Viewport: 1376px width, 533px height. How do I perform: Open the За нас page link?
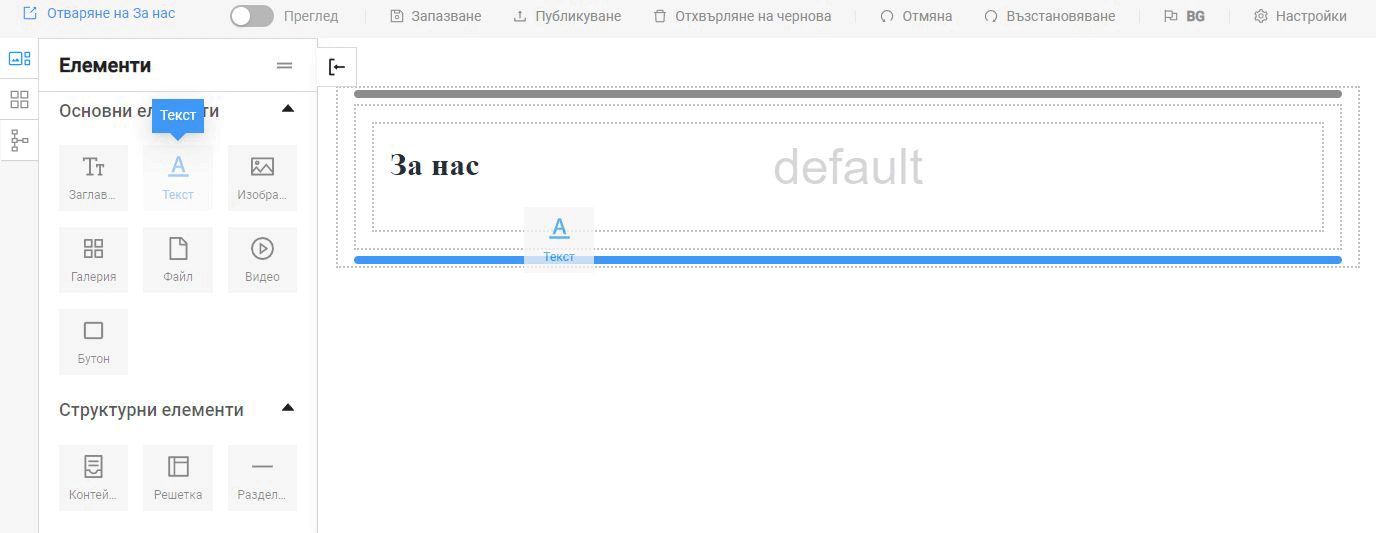coord(99,14)
